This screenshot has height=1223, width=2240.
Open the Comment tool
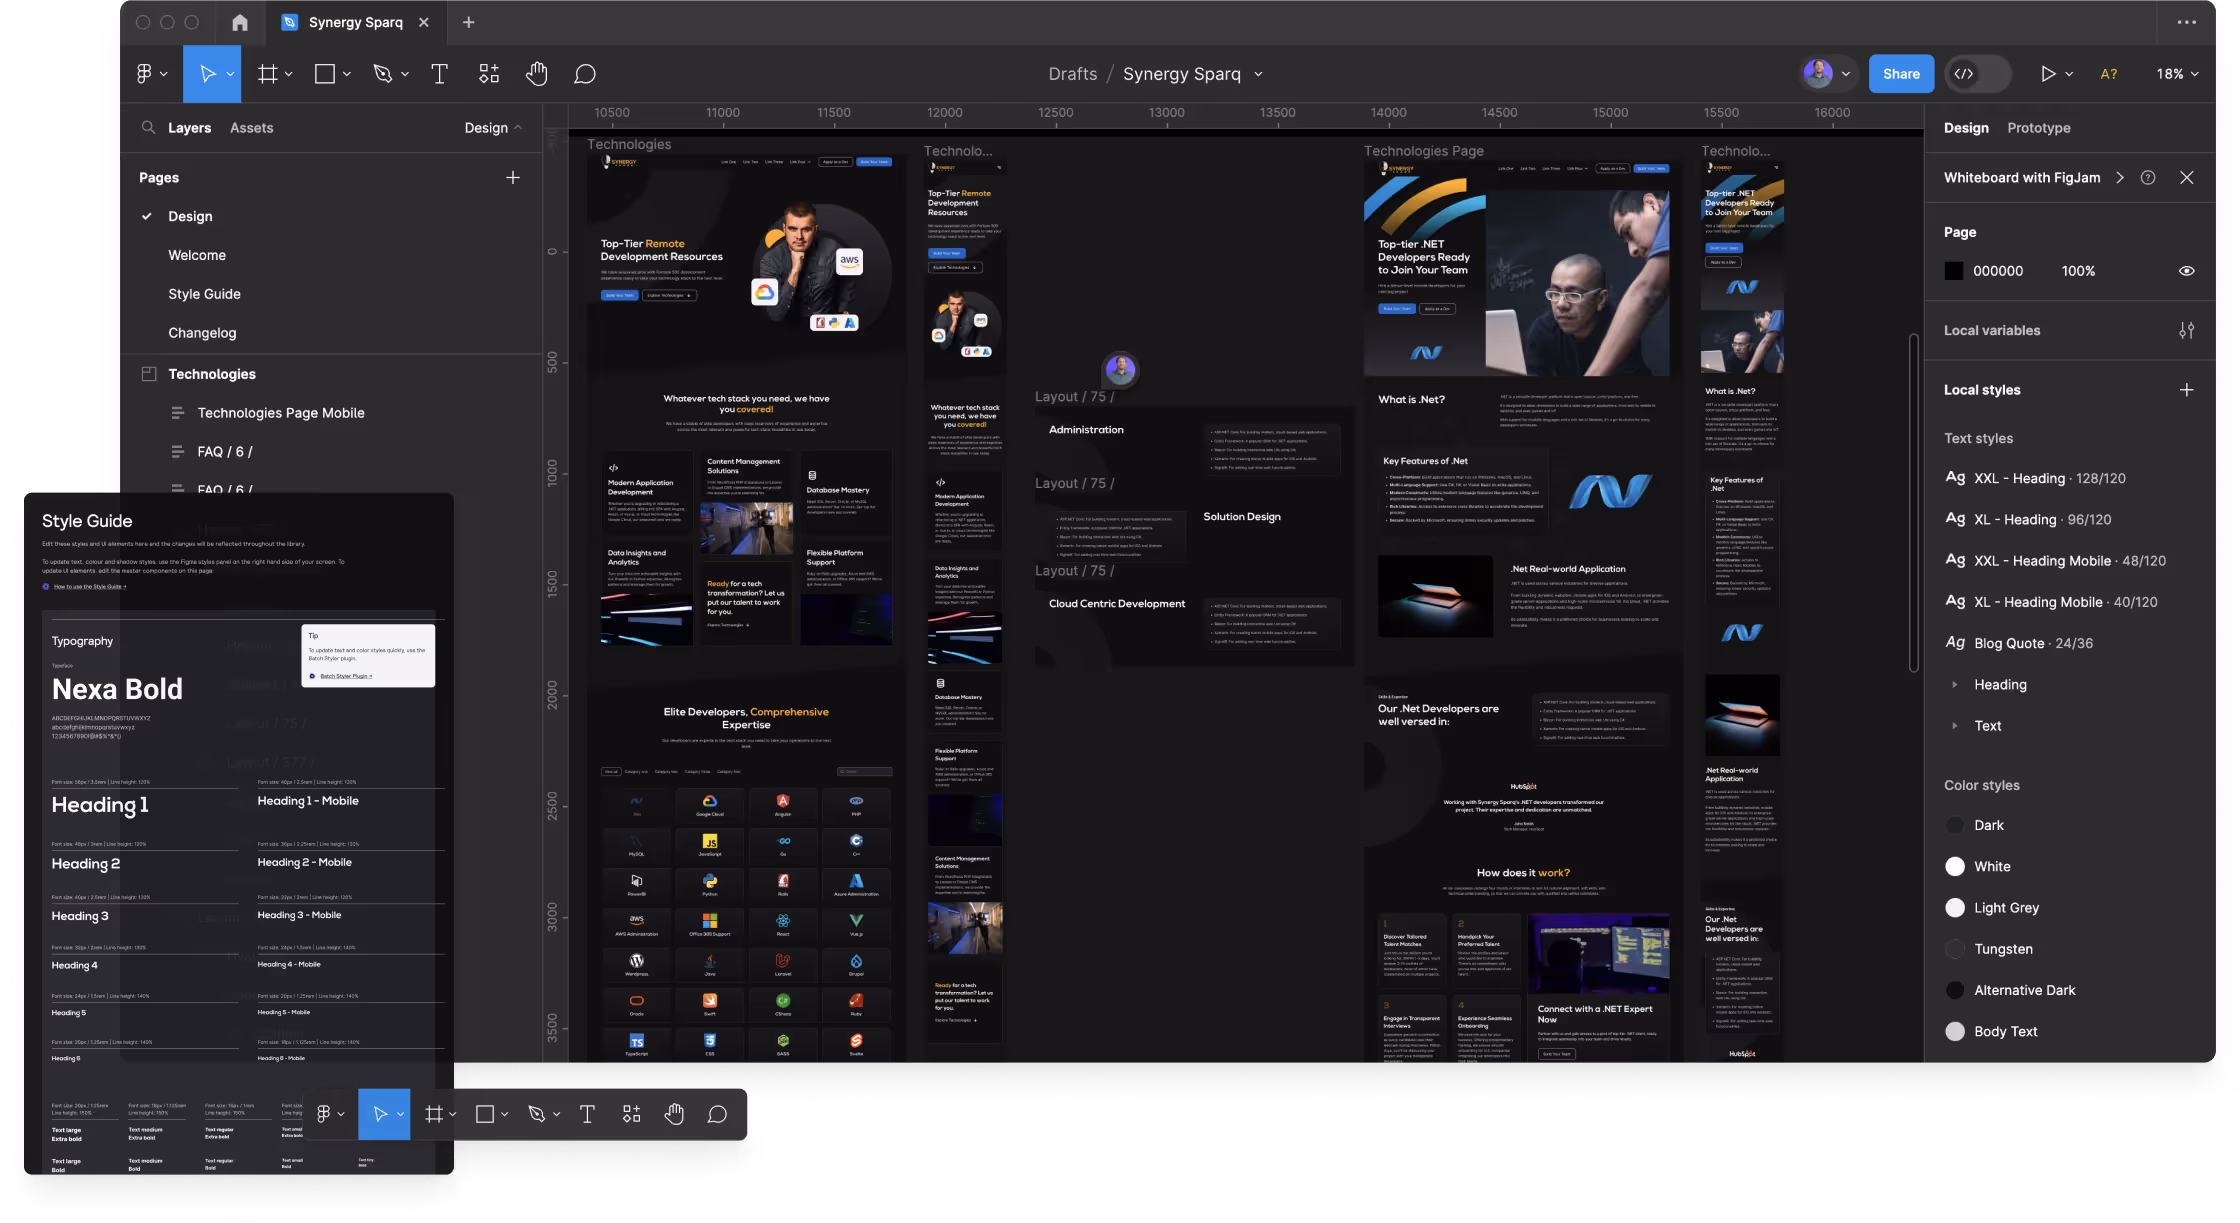coord(585,73)
